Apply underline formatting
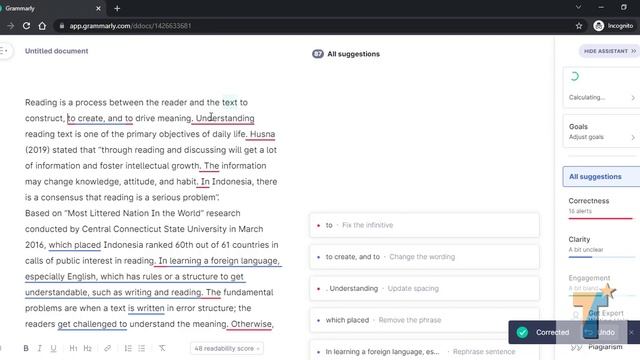This screenshot has height=360, width=640. pos(53,348)
